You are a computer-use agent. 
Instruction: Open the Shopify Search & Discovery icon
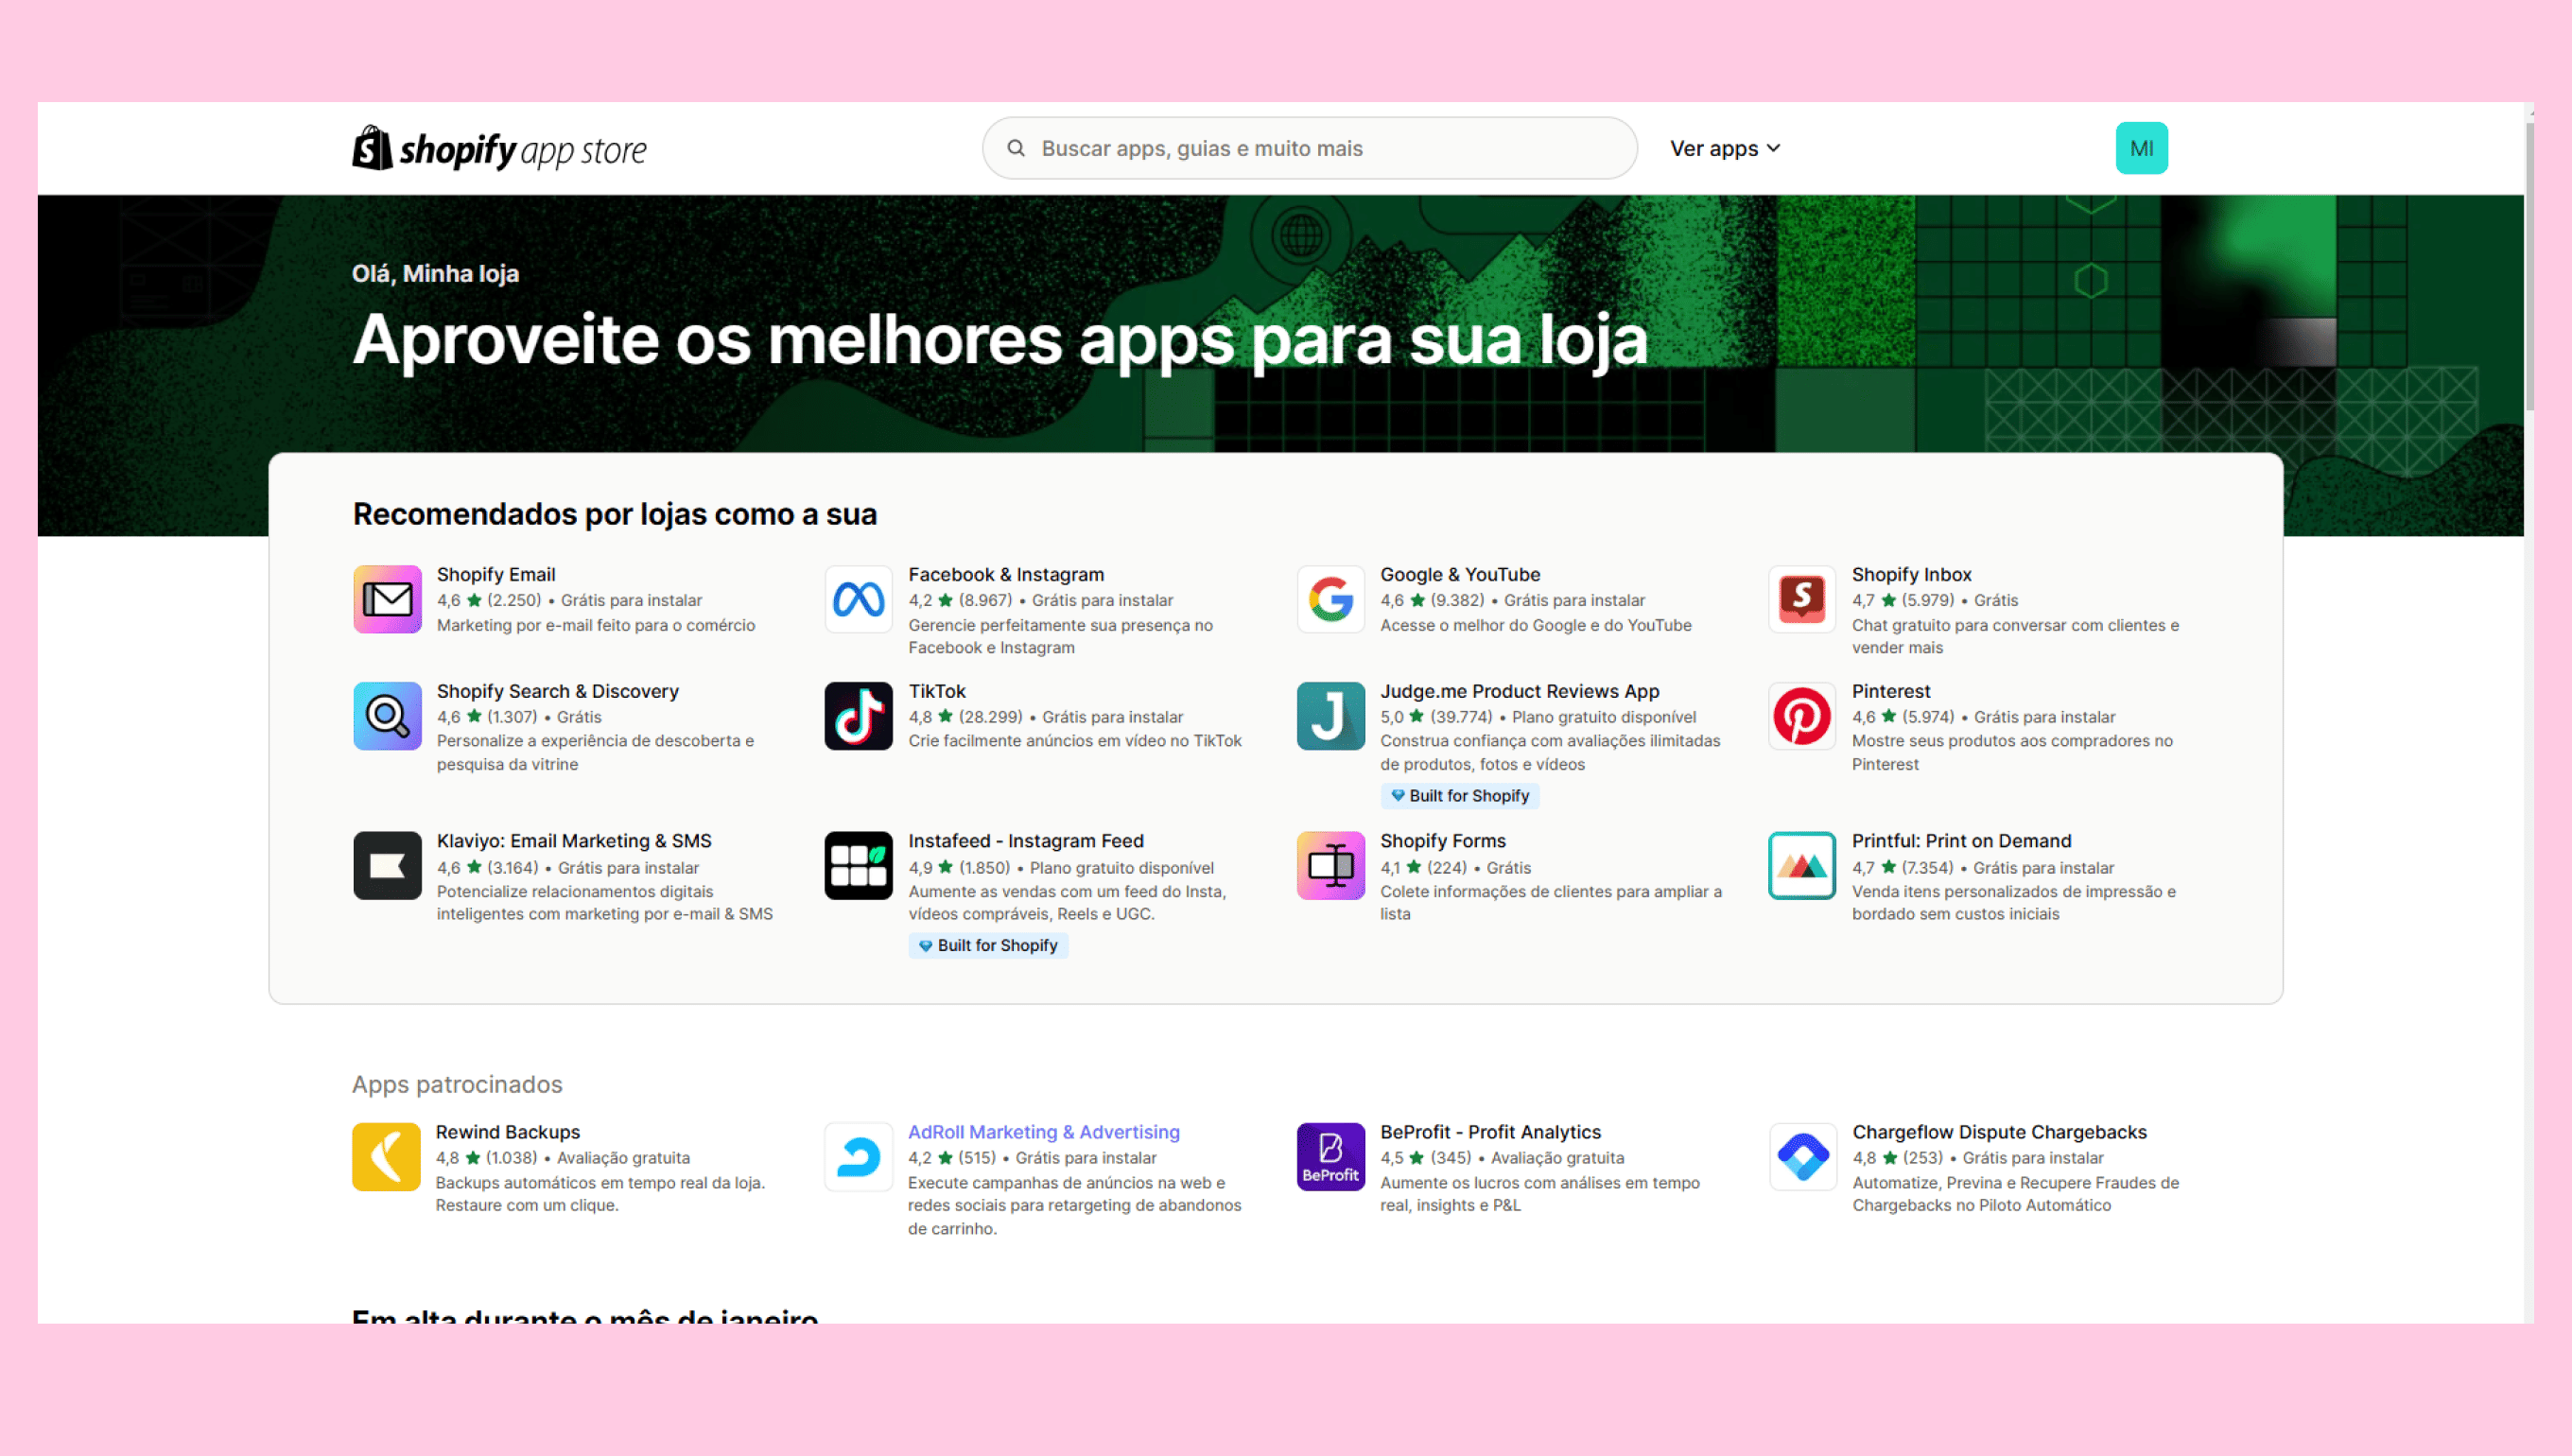[x=387, y=716]
